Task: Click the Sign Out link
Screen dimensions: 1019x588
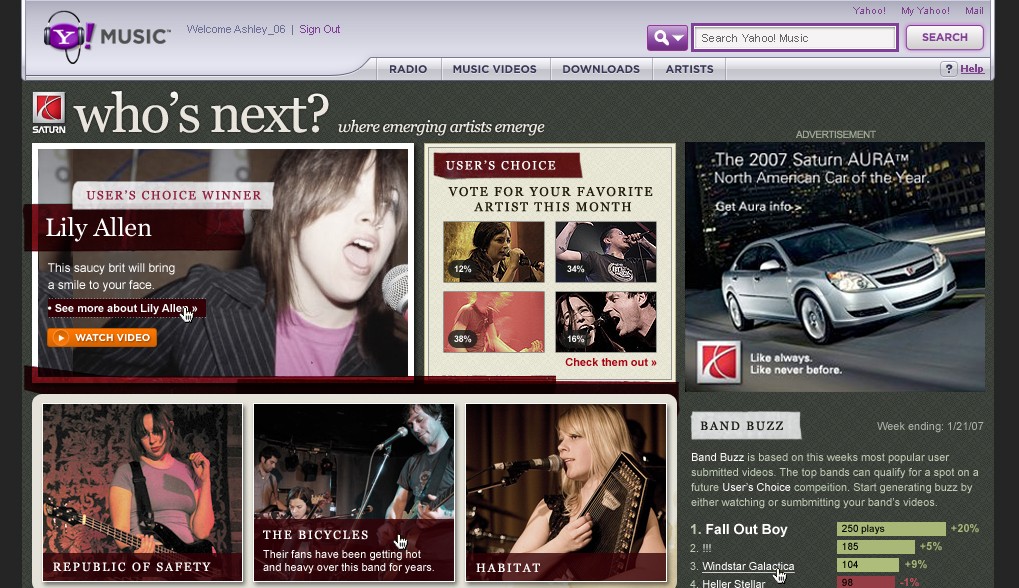Action: coord(320,29)
